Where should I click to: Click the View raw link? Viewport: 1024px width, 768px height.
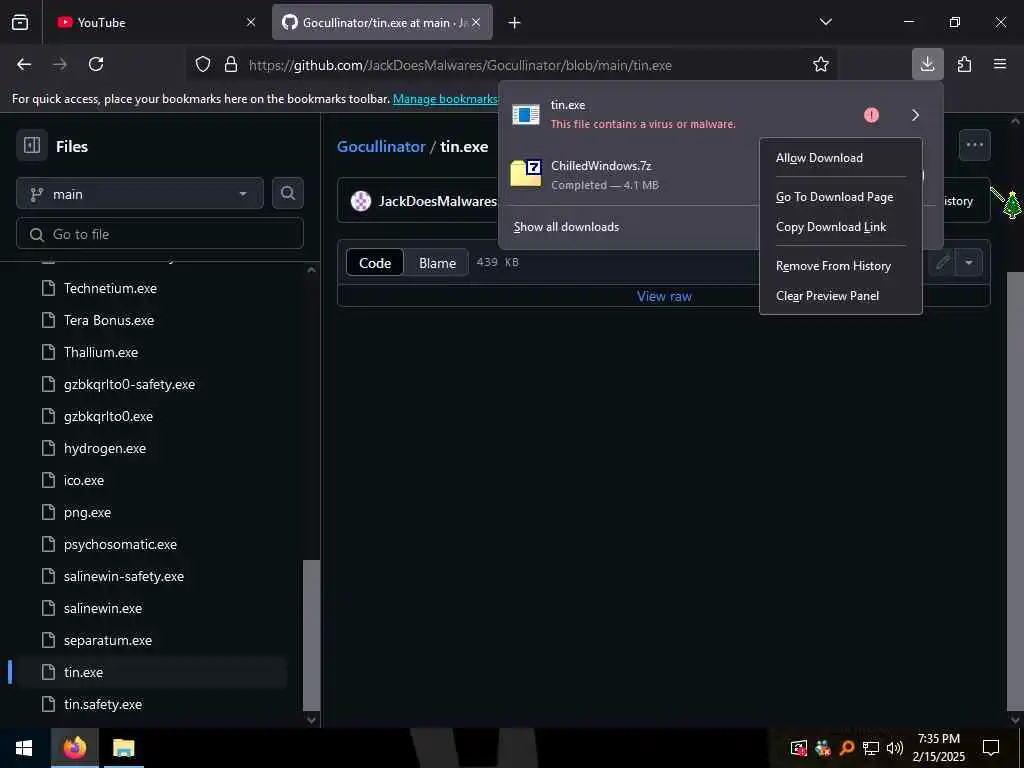pos(664,296)
